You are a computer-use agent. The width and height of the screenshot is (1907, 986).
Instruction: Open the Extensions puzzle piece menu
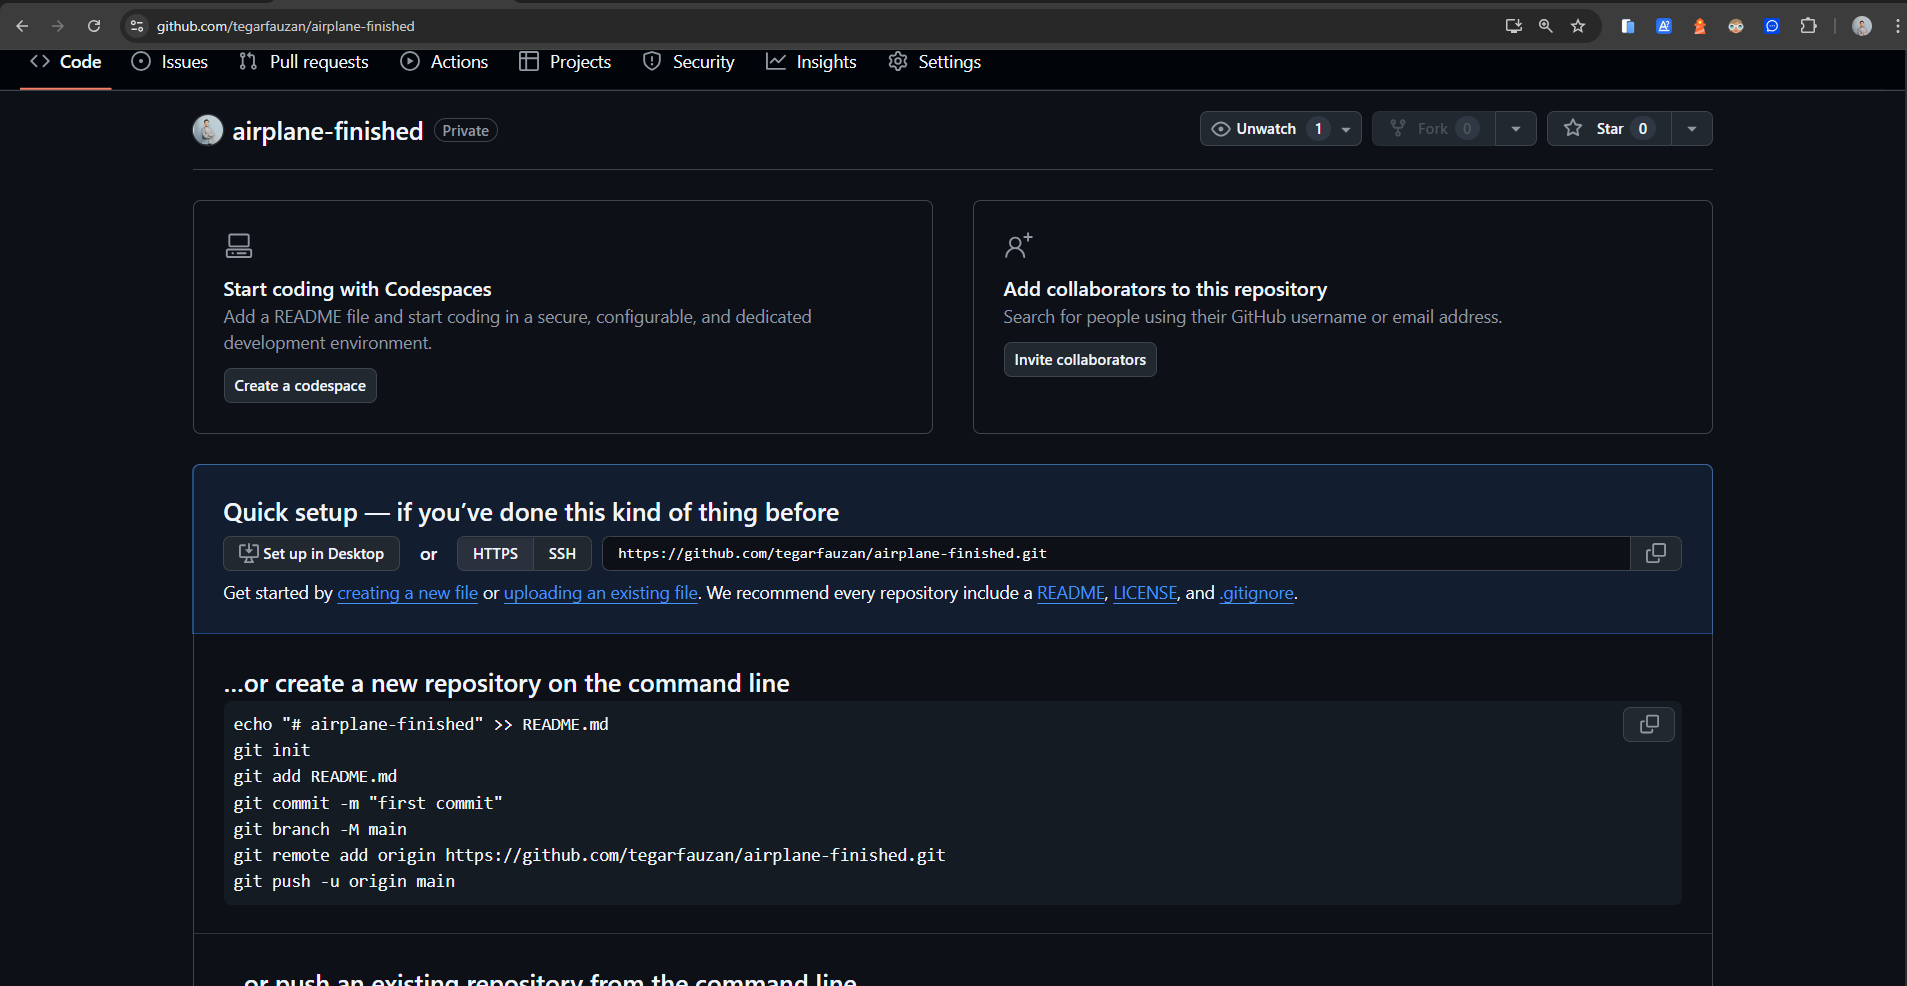1808,26
